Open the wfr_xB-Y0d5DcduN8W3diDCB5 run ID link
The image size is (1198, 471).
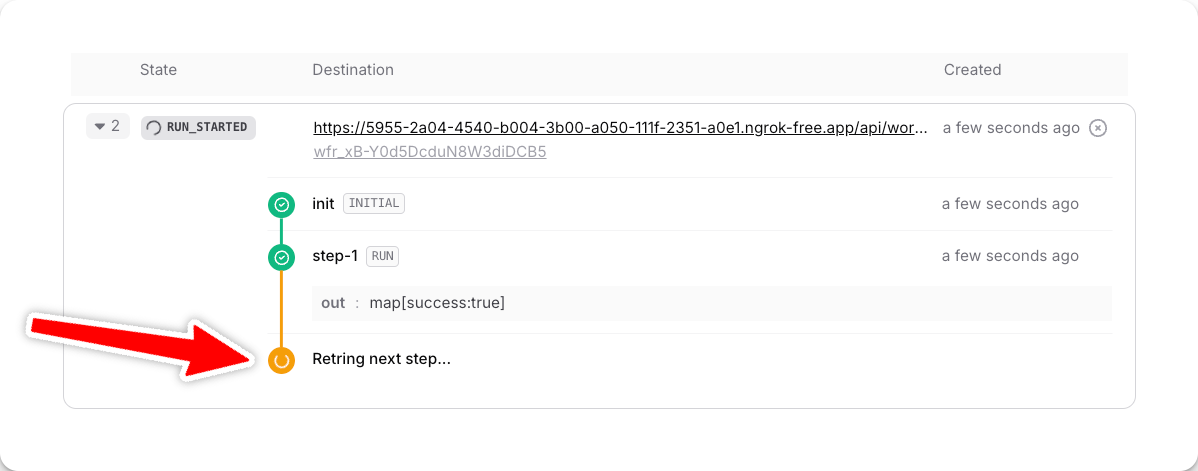(429, 151)
